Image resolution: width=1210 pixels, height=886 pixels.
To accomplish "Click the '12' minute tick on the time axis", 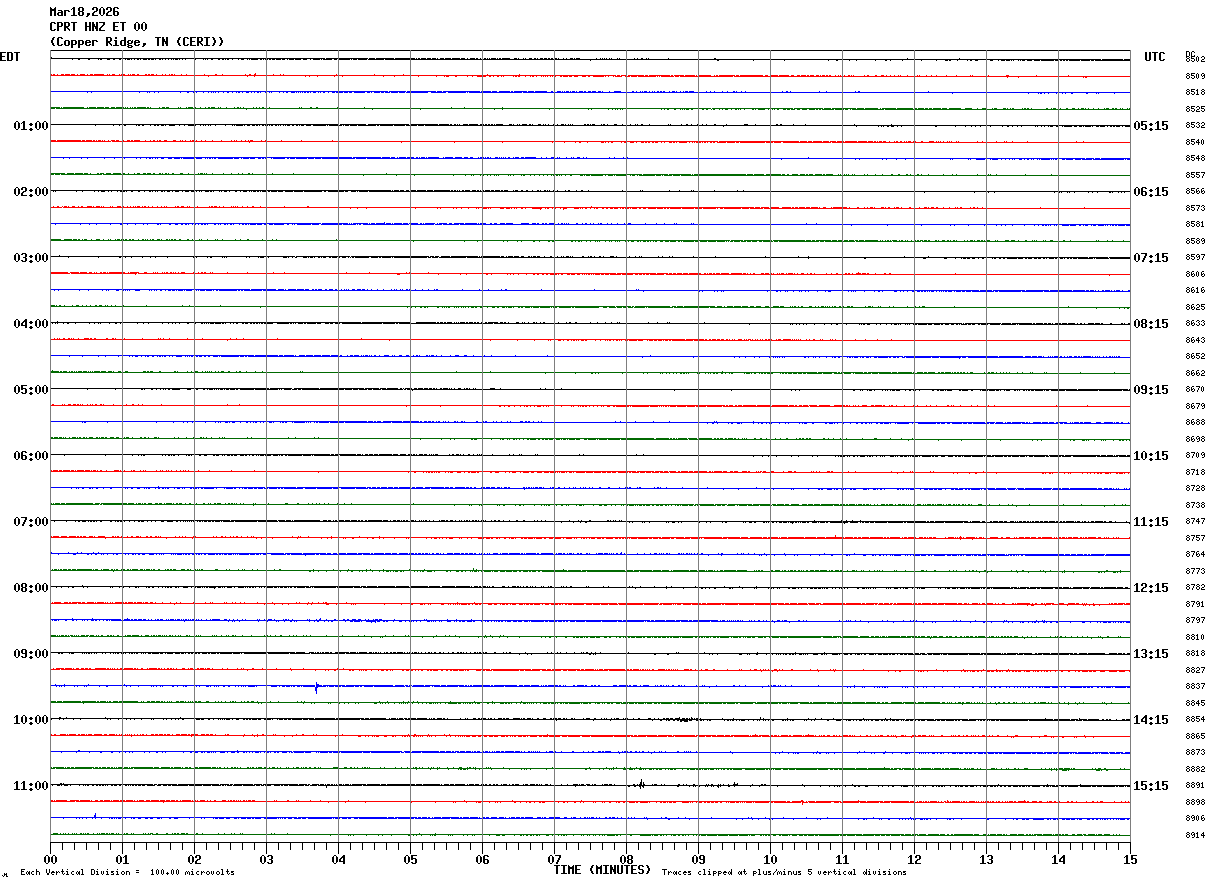I will (914, 859).
